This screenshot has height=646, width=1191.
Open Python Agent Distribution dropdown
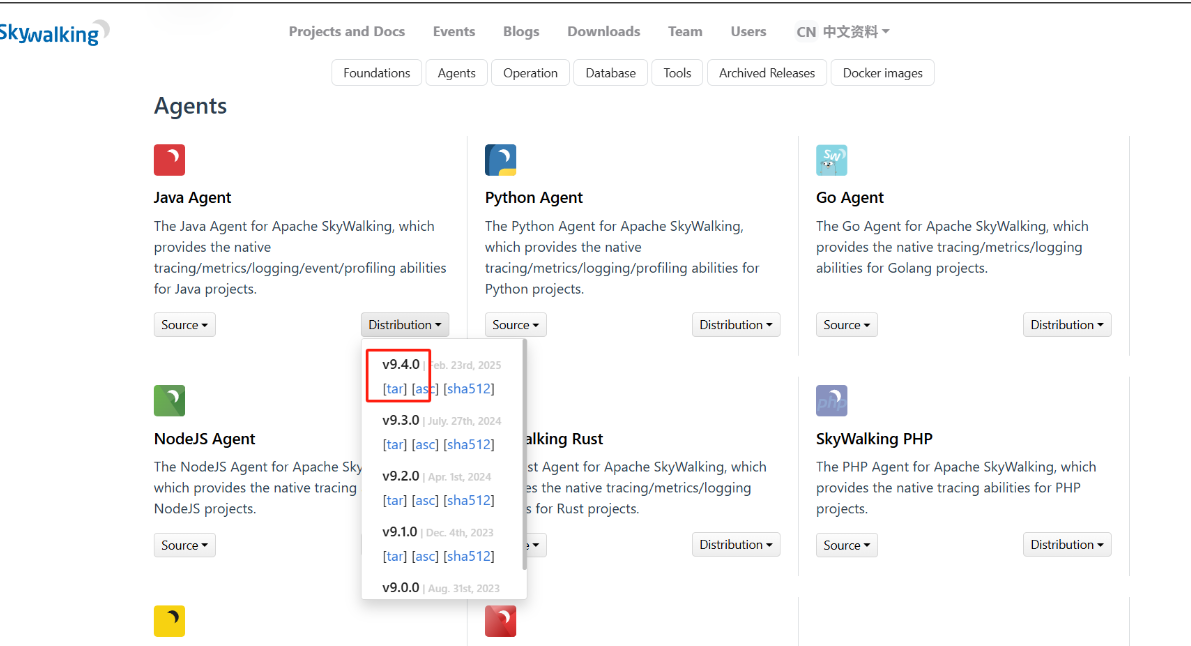click(x=736, y=325)
